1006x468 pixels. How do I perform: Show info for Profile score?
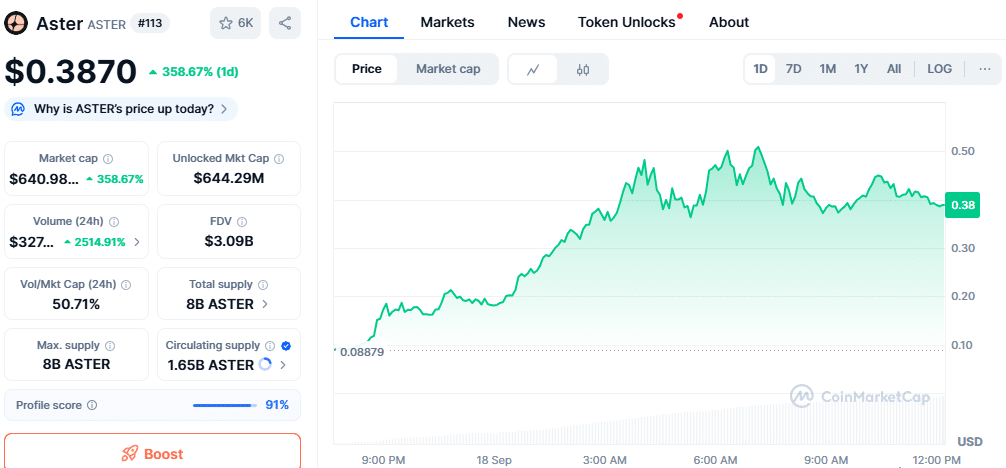[x=92, y=405]
